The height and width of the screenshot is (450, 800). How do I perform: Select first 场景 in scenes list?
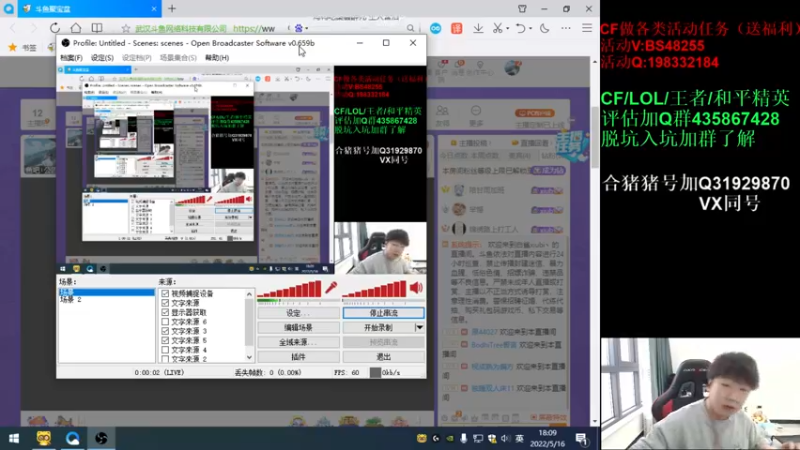pyautogui.click(x=107, y=292)
